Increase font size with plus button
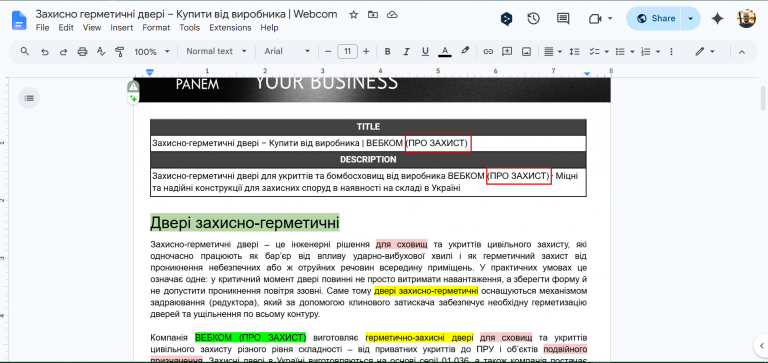The height and width of the screenshot is (363, 768). pyautogui.click(x=366, y=51)
